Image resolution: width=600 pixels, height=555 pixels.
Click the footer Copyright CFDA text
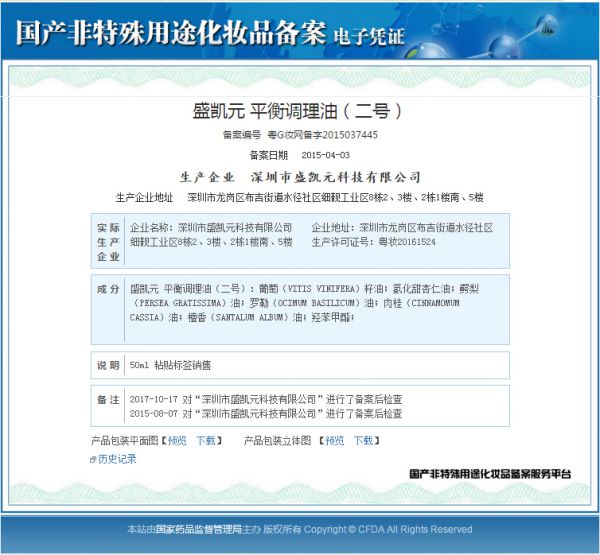388,529
